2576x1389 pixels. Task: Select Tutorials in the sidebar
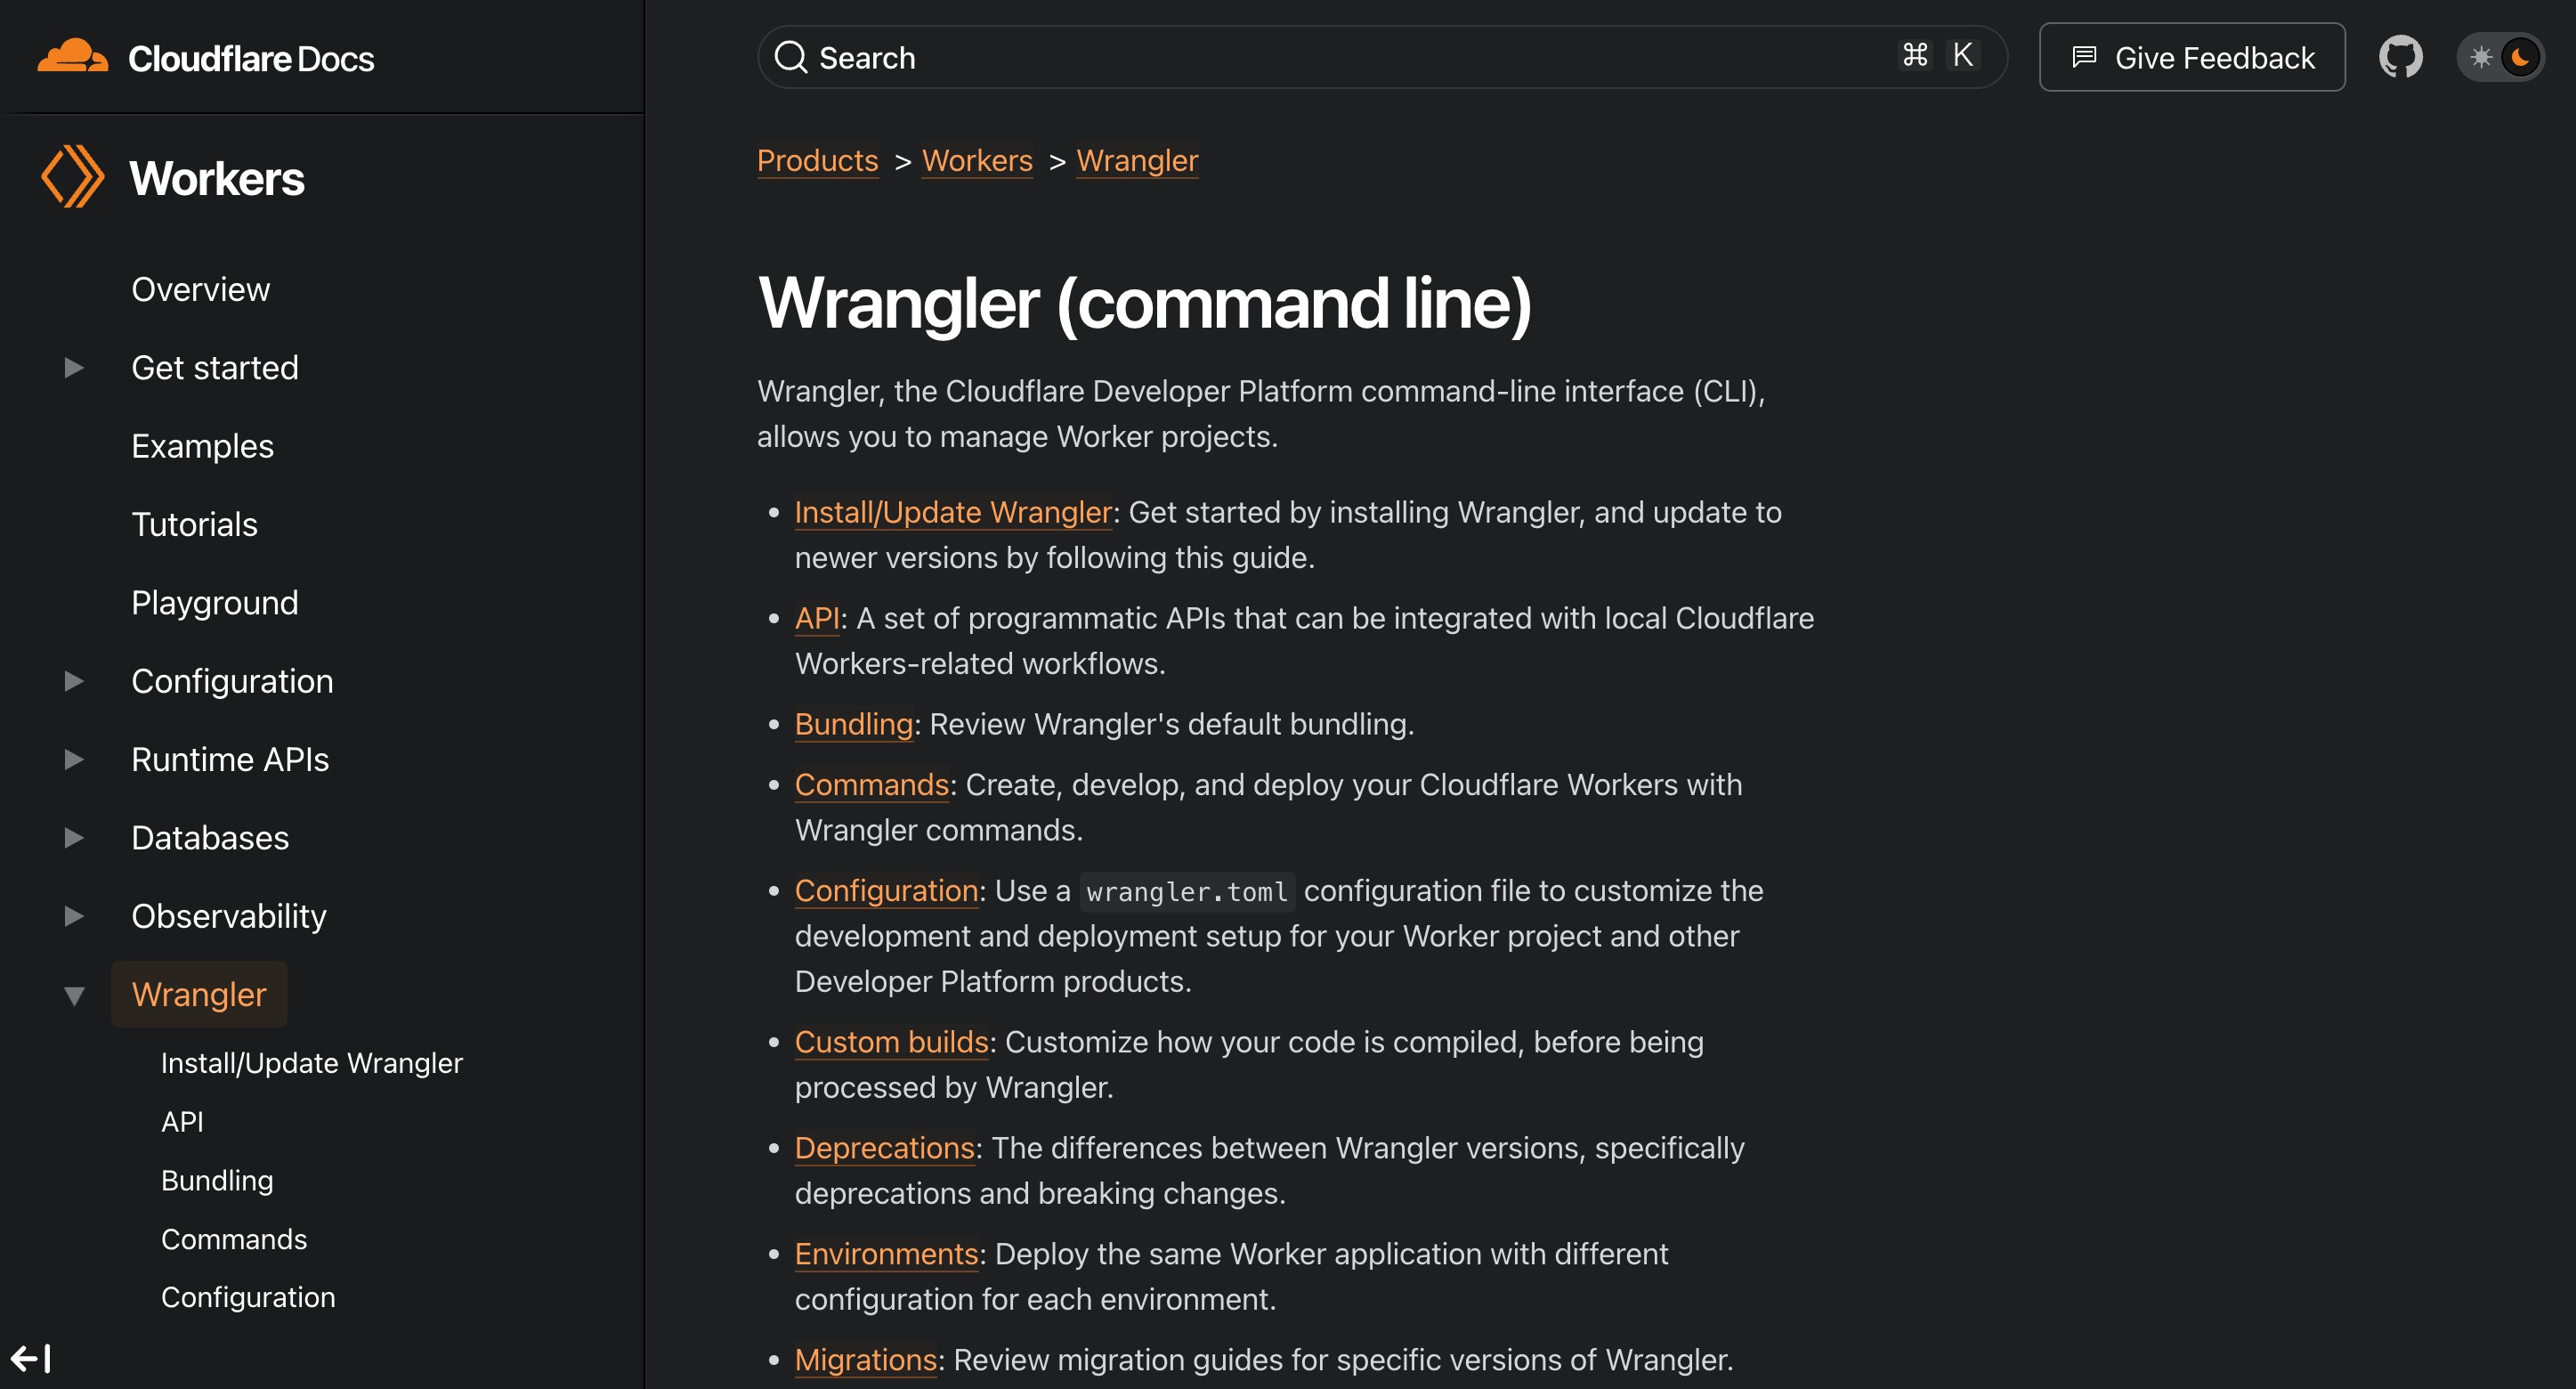coord(195,524)
